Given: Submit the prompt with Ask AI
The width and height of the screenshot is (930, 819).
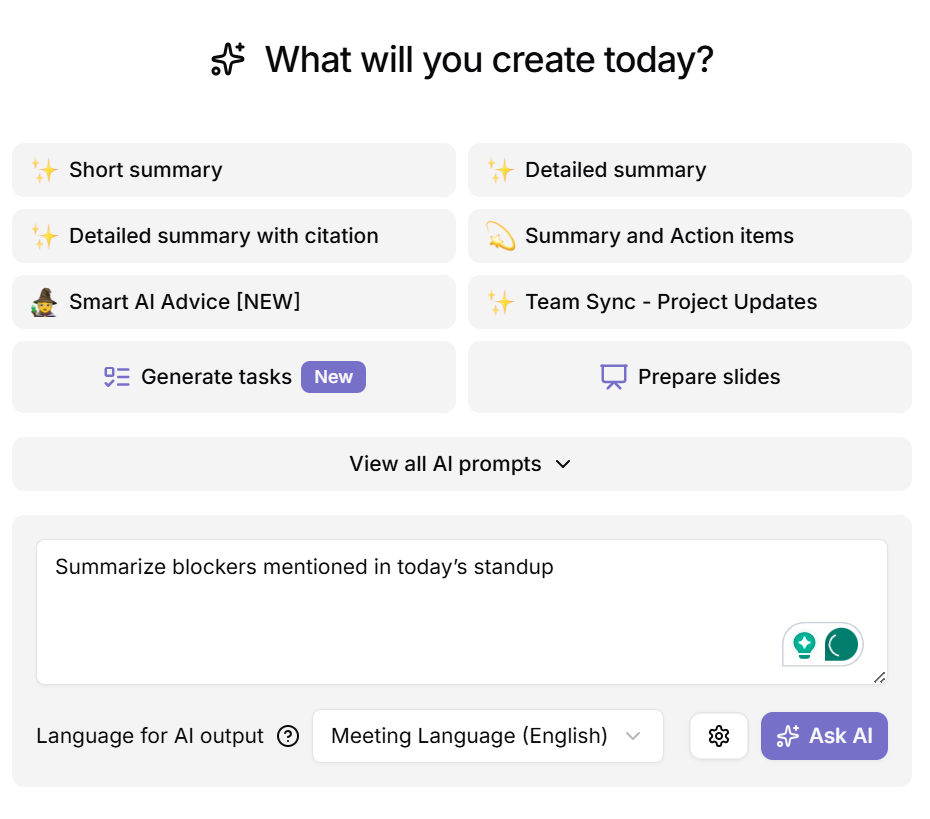Looking at the screenshot, I should pyautogui.click(x=824, y=736).
